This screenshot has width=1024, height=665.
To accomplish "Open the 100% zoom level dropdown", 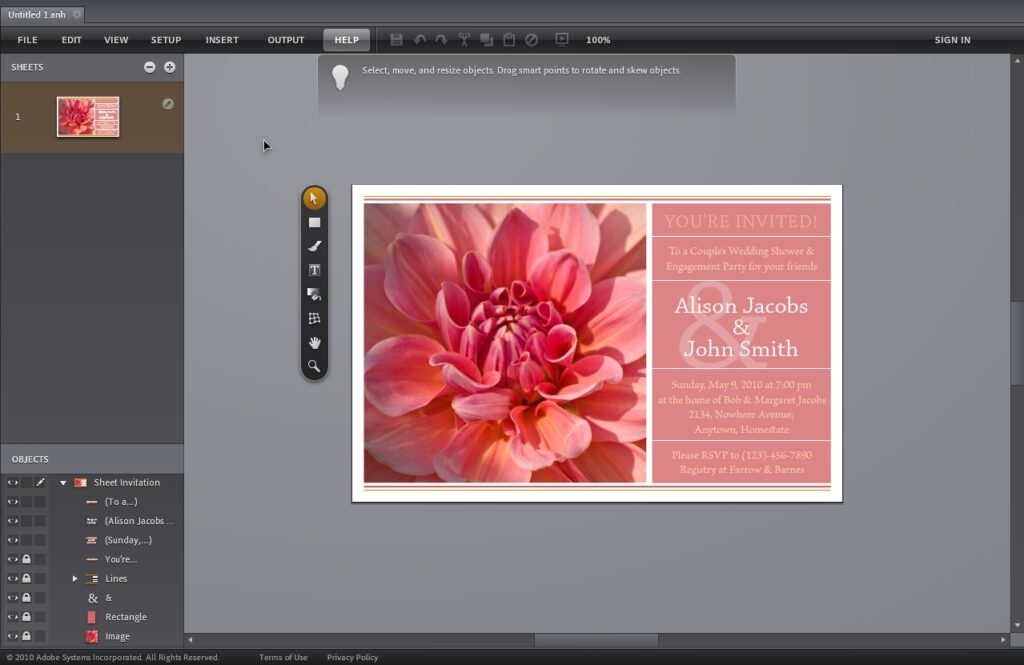I will [x=598, y=40].
